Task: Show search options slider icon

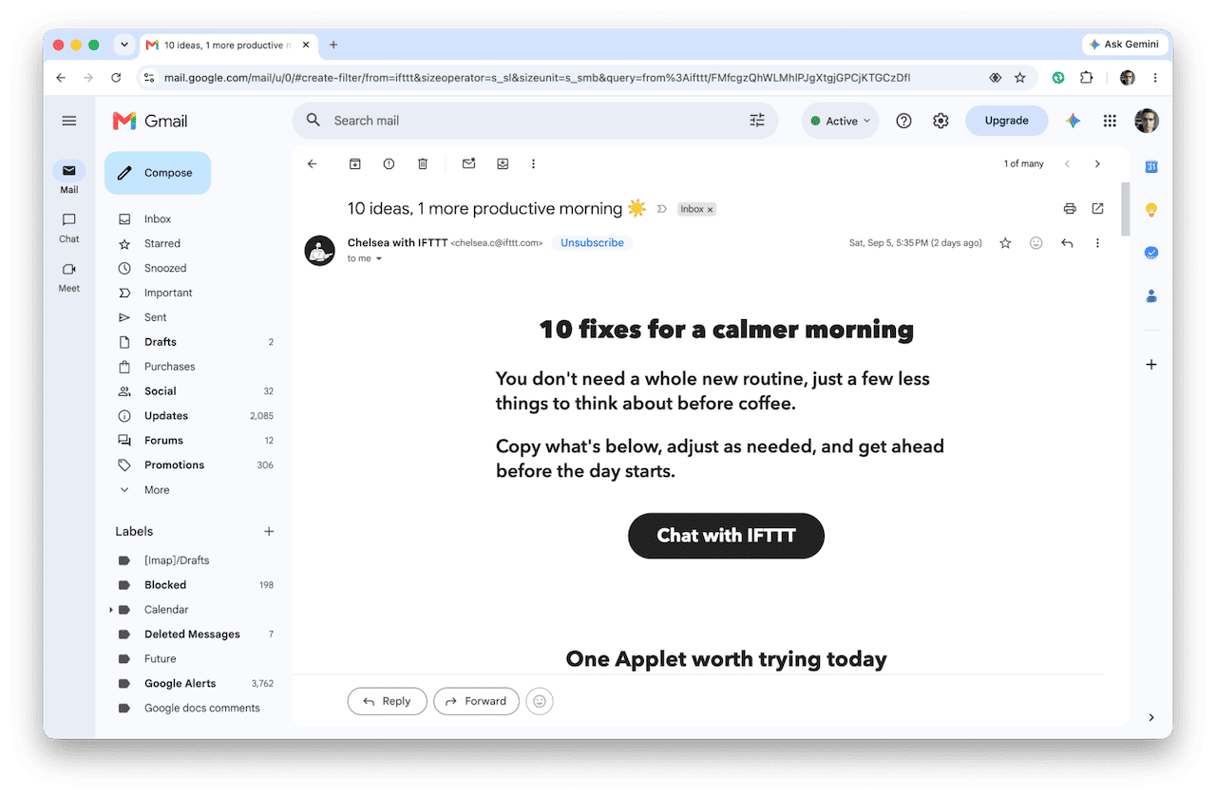Action: click(x=757, y=120)
